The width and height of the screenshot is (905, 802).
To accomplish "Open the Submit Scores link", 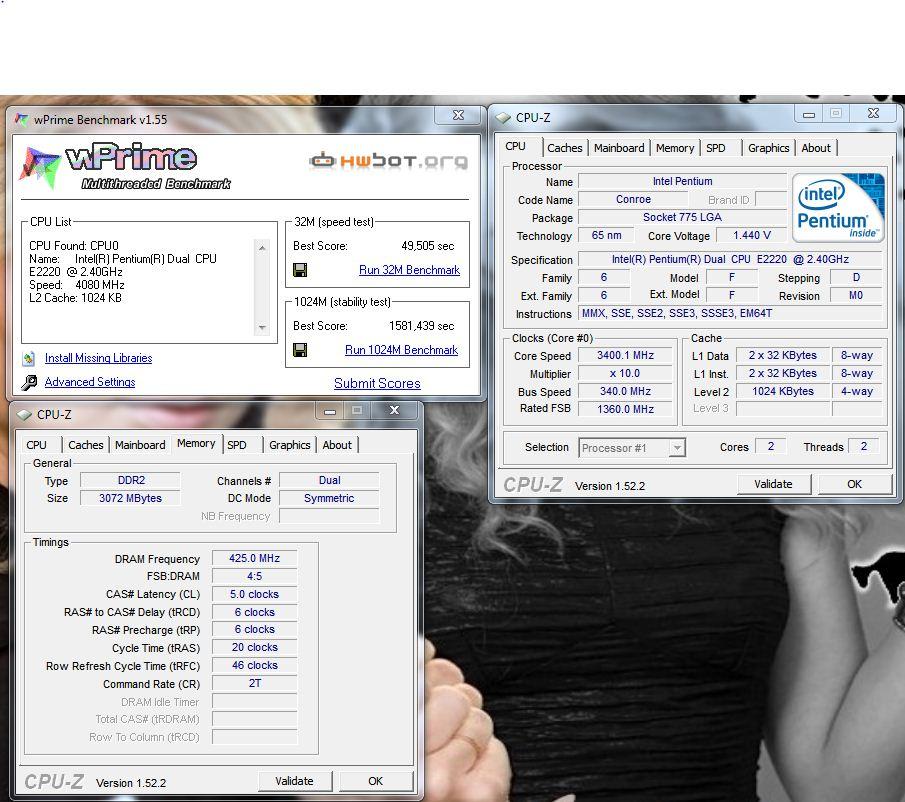I will tap(377, 384).
